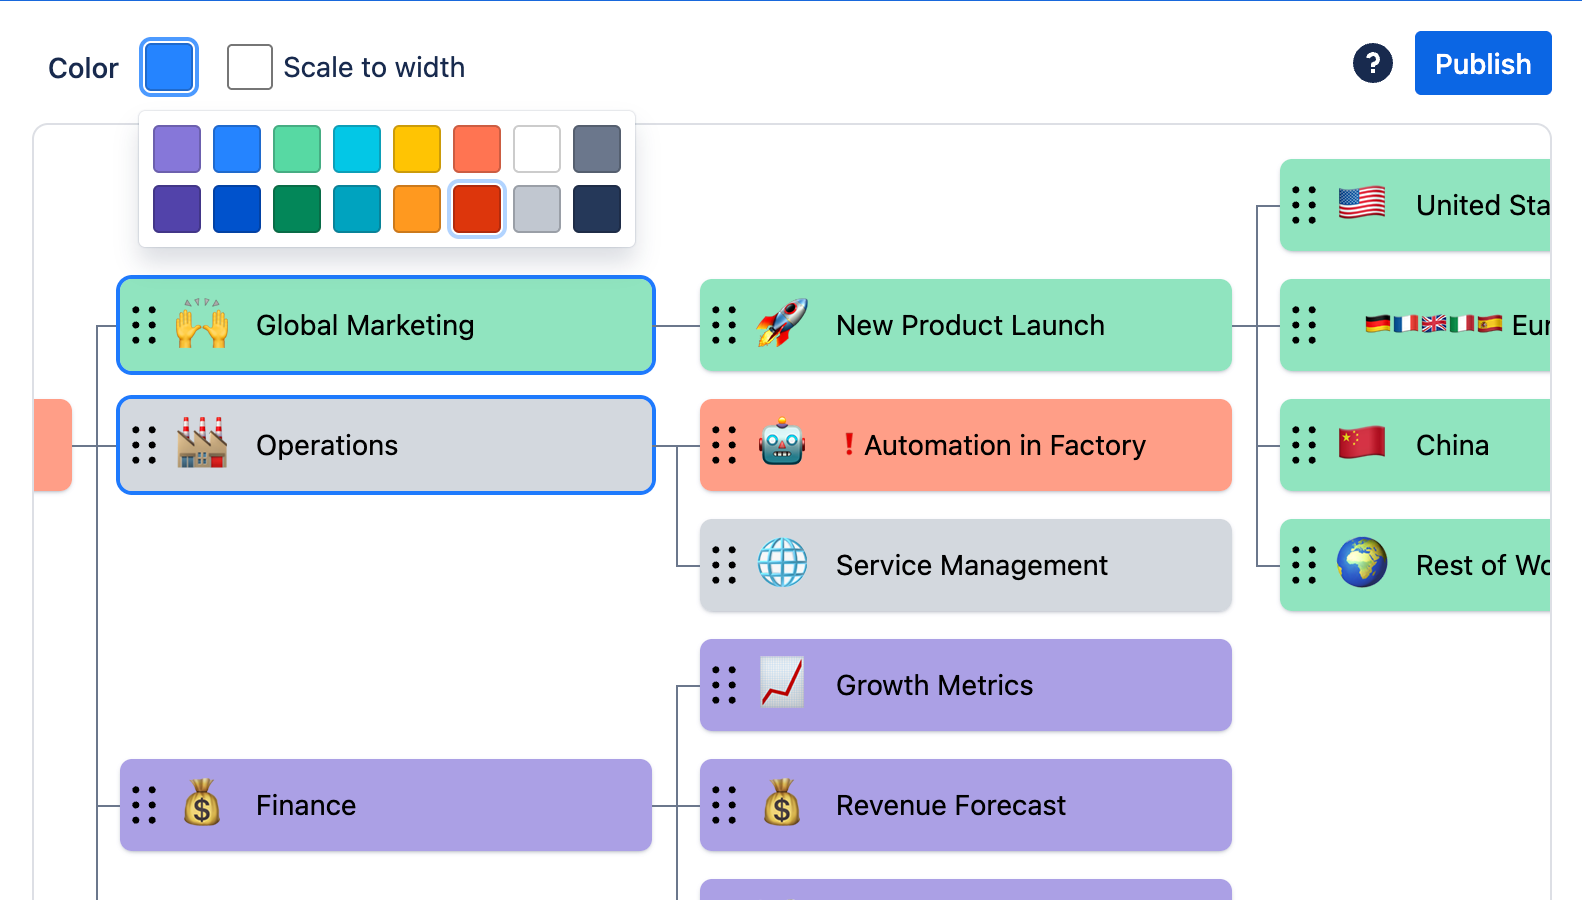Grab the Europe card drag handle
The image size is (1582, 900).
[x=1304, y=325]
